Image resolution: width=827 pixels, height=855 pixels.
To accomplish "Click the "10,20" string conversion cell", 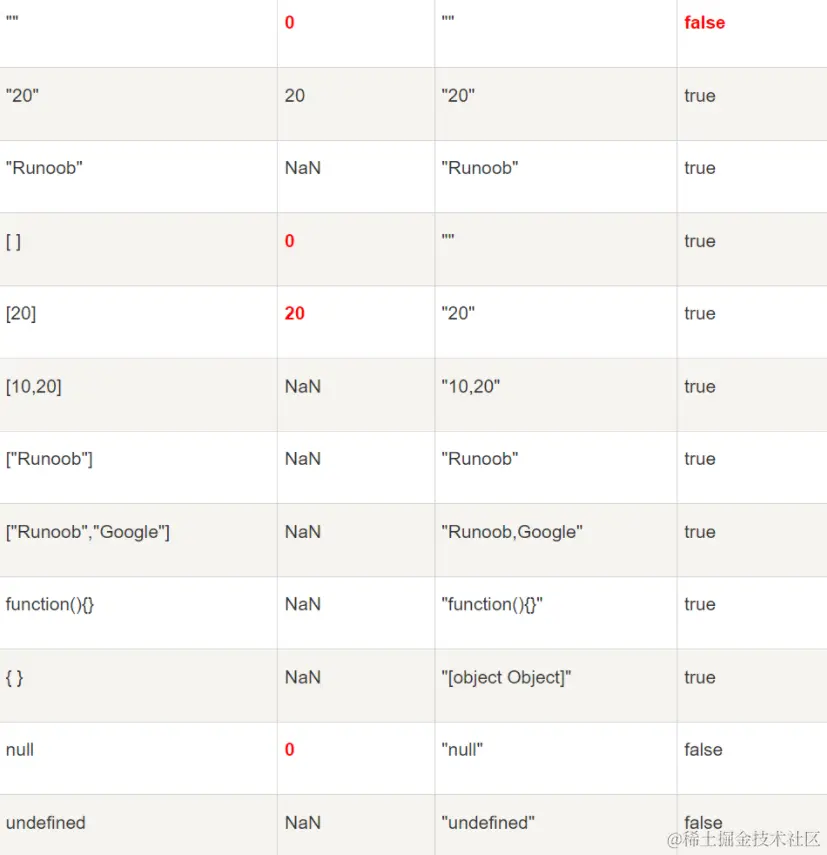I will point(470,387).
